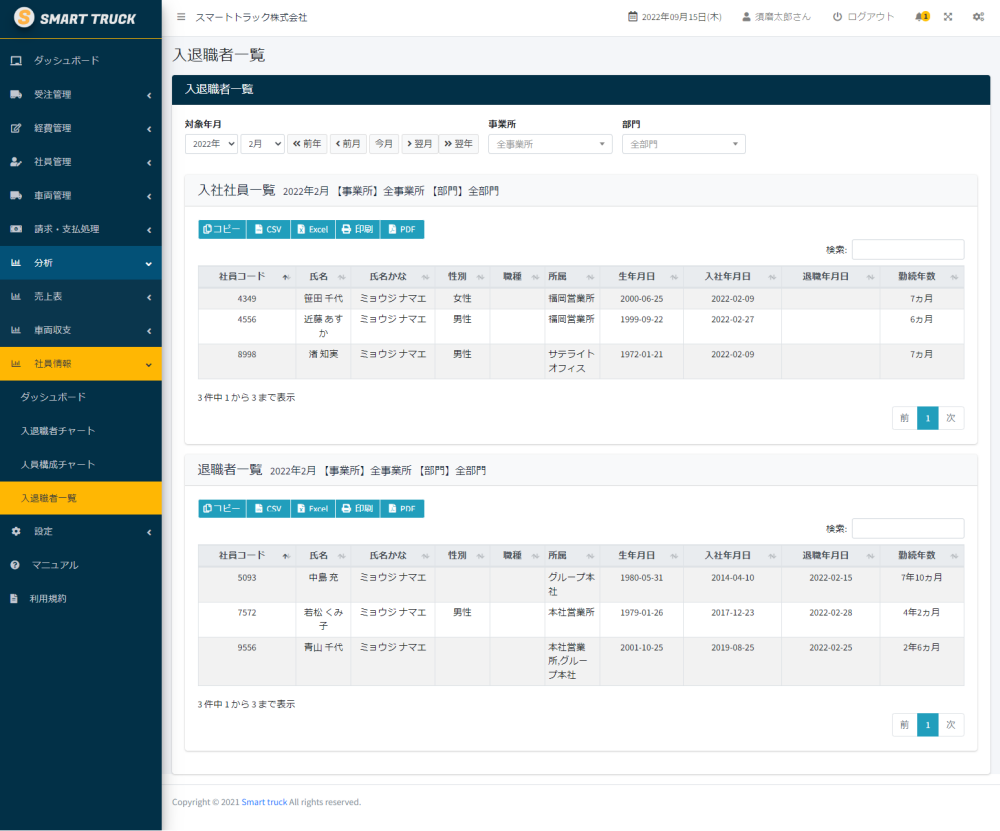Expand the 受注管理 sidebar menu
The height and width of the screenshot is (831, 1000).
(x=80, y=95)
